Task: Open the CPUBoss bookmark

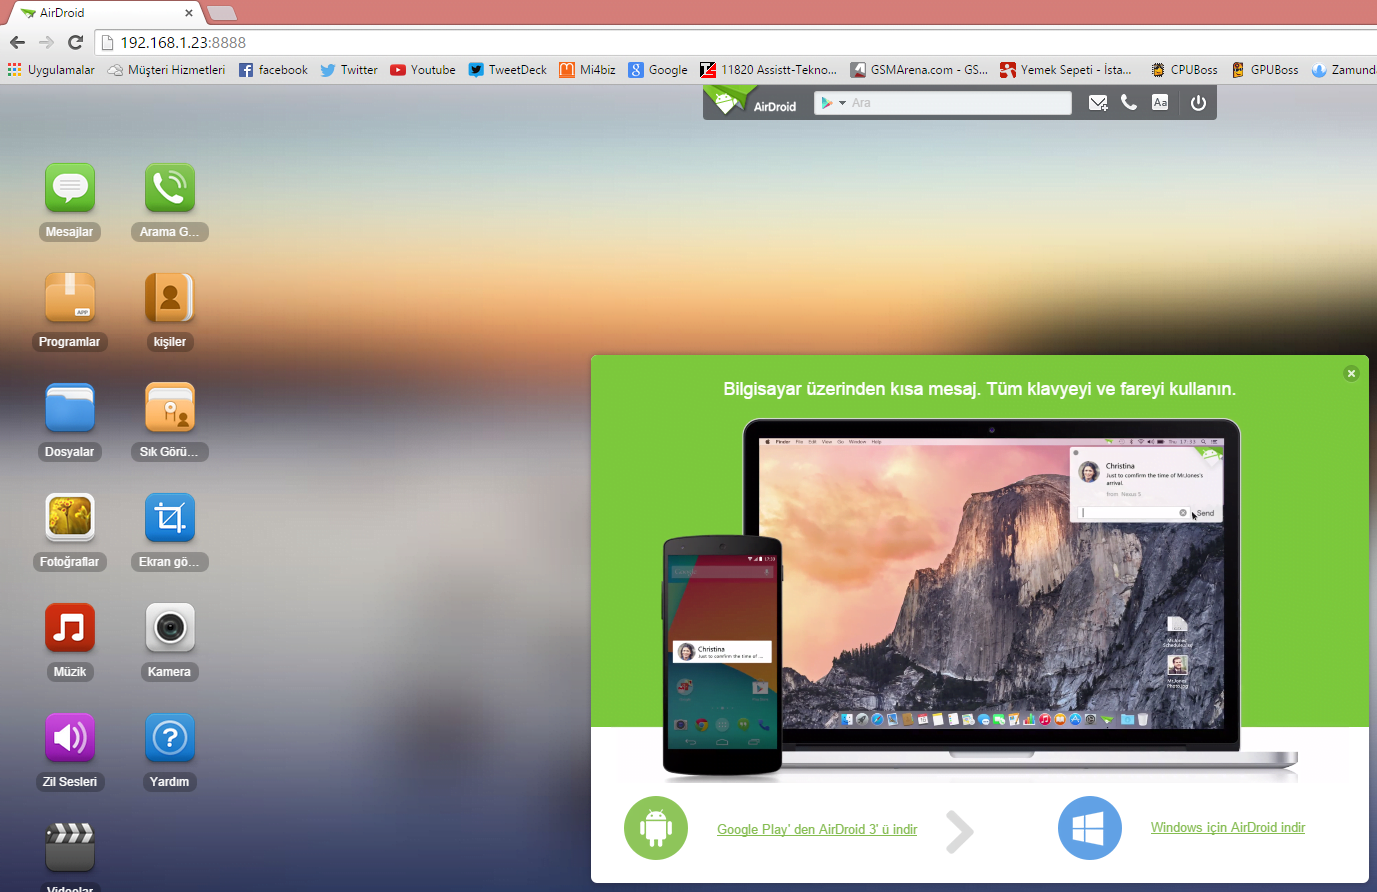Action: 1184,70
